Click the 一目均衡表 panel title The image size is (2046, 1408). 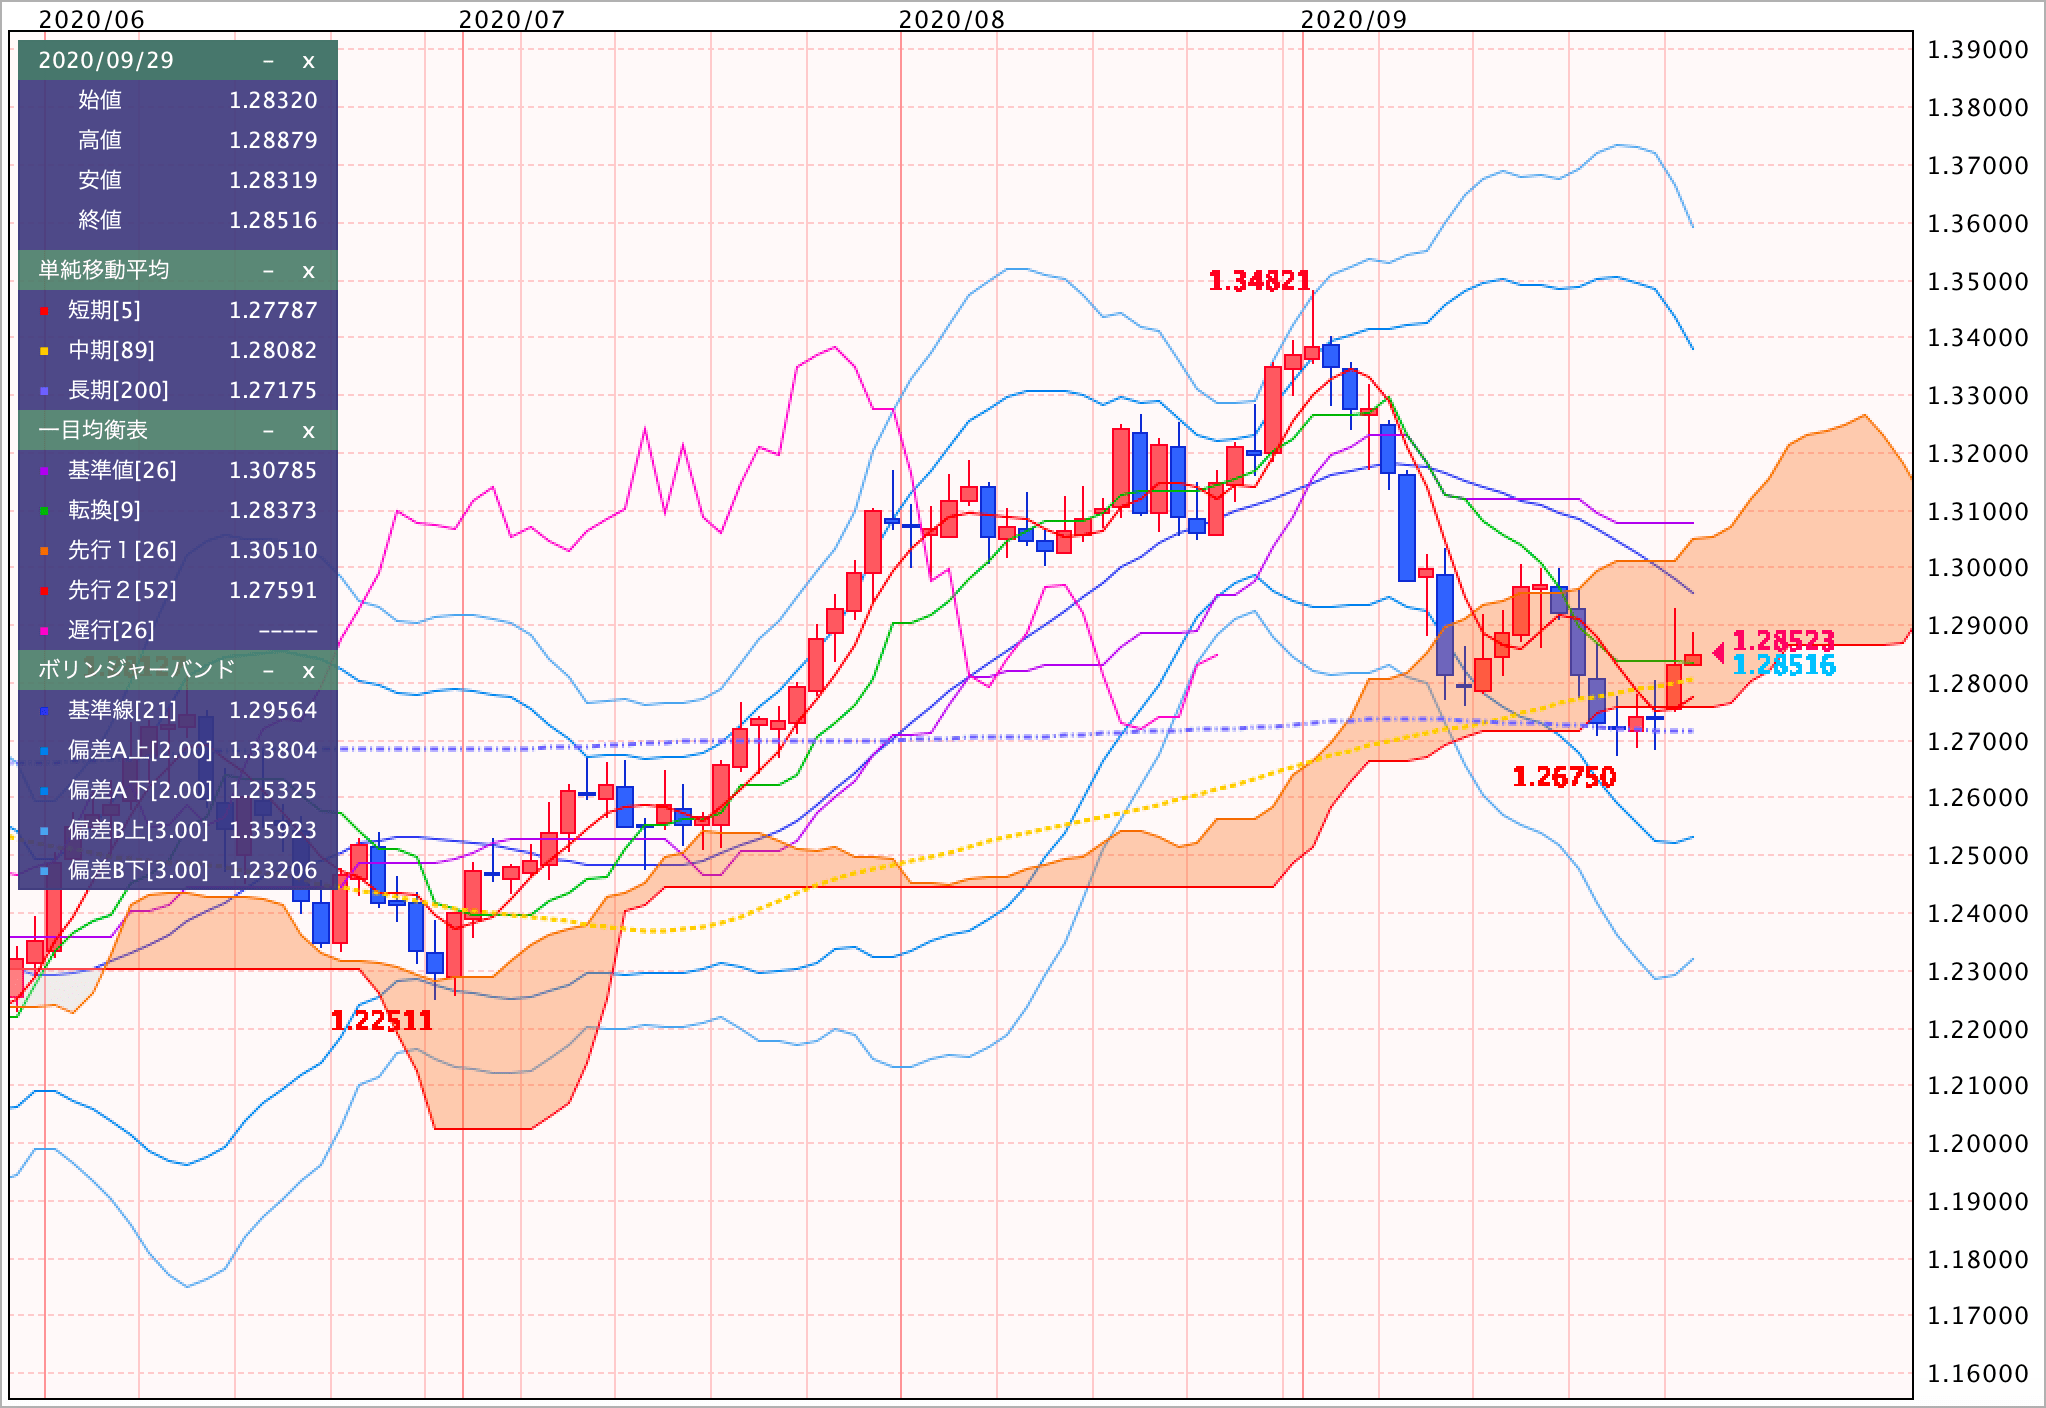(x=93, y=430)
